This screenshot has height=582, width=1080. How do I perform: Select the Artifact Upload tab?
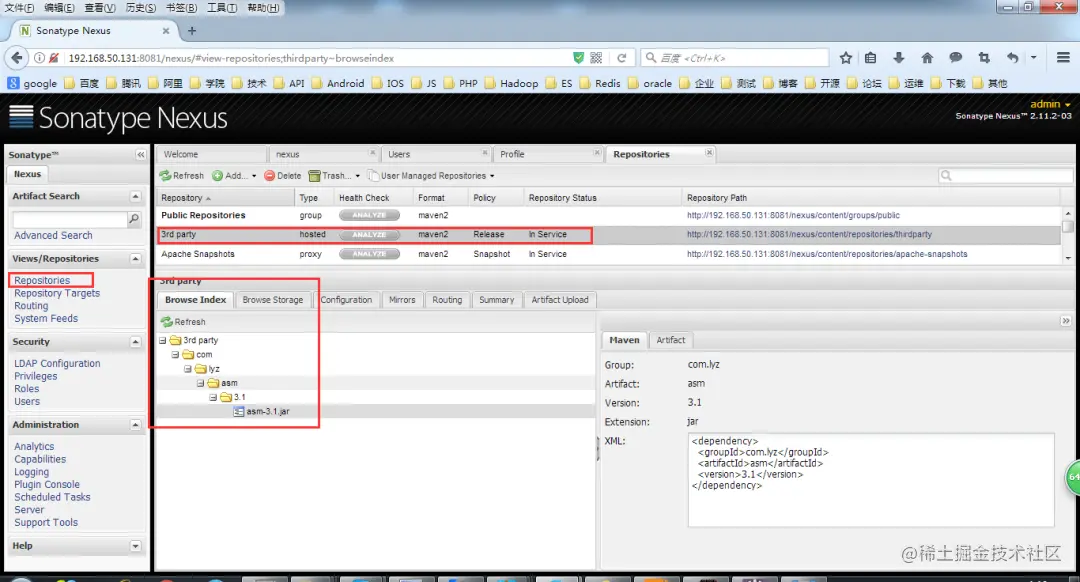pyautogui.click(x=560, y=300)
